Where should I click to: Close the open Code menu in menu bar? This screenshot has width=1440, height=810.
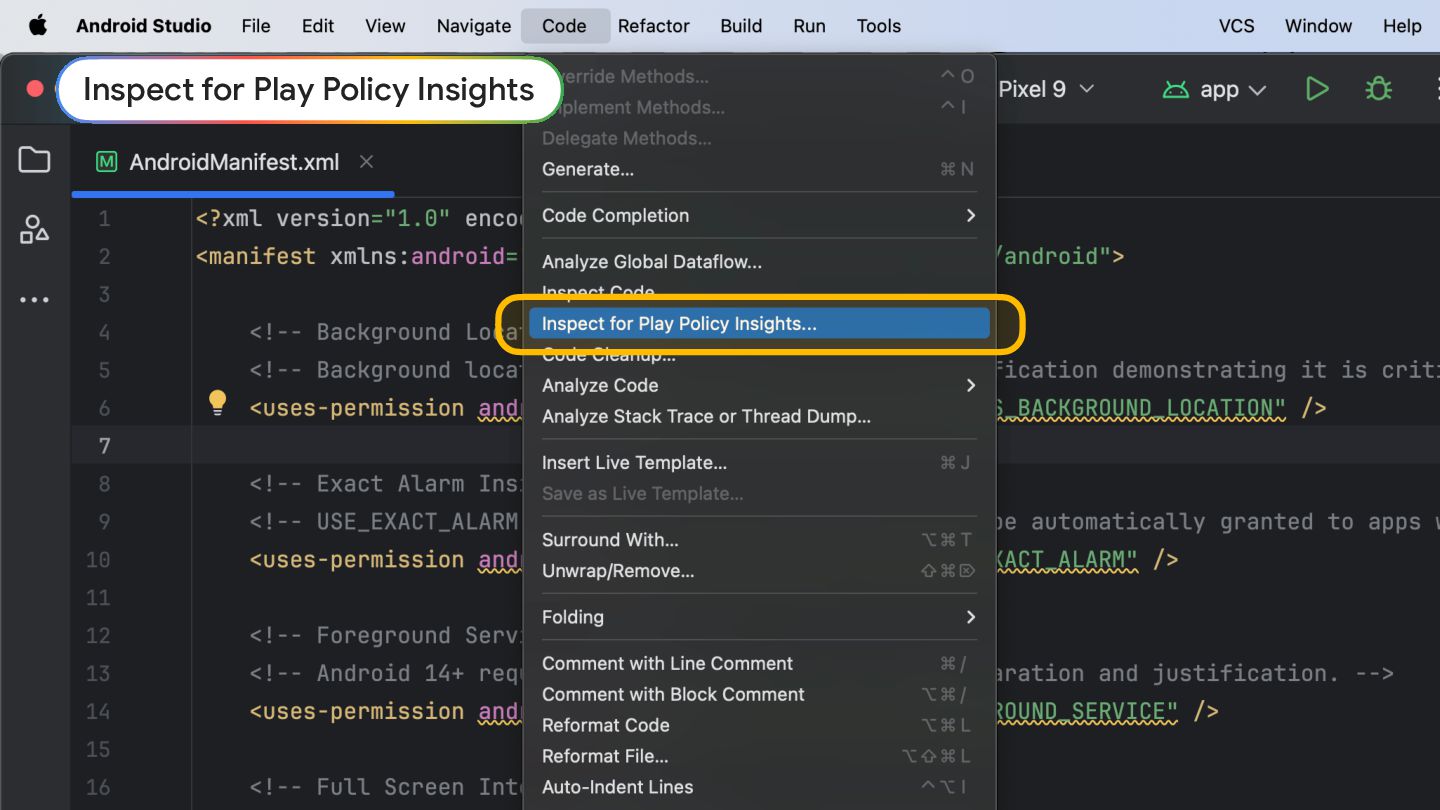tap(565, 26)
